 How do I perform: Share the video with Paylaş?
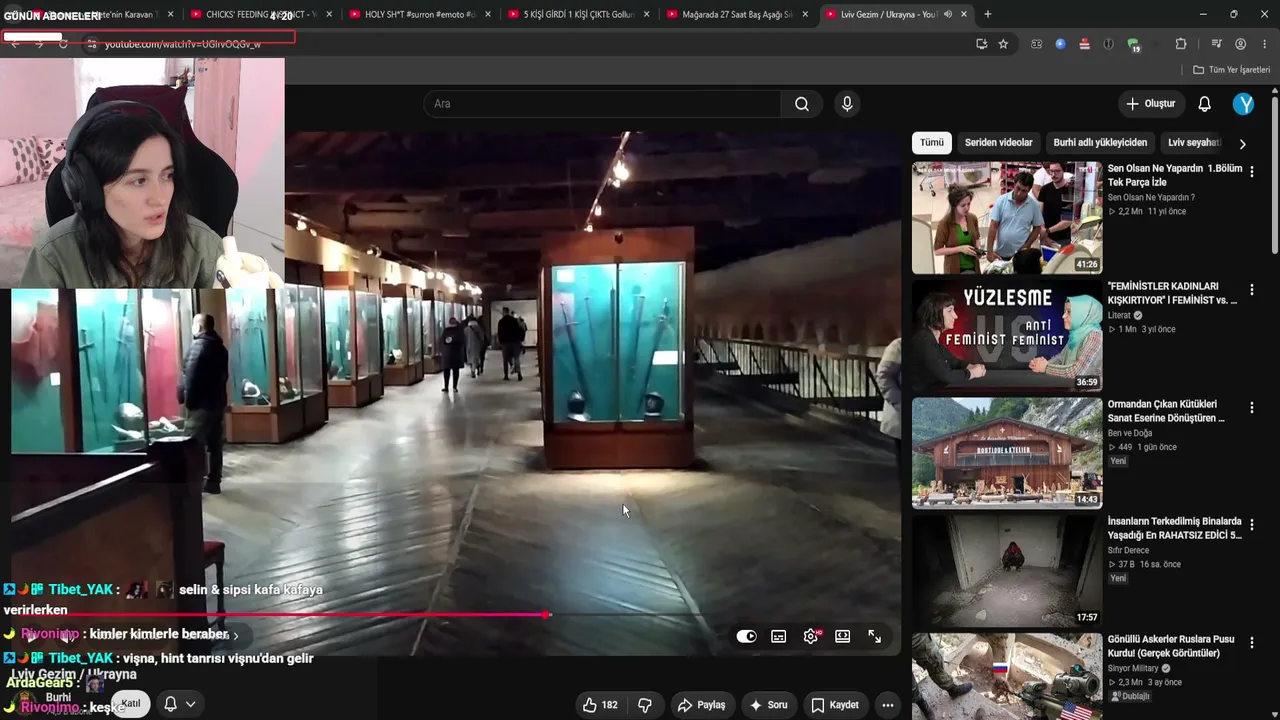point(701,705)
